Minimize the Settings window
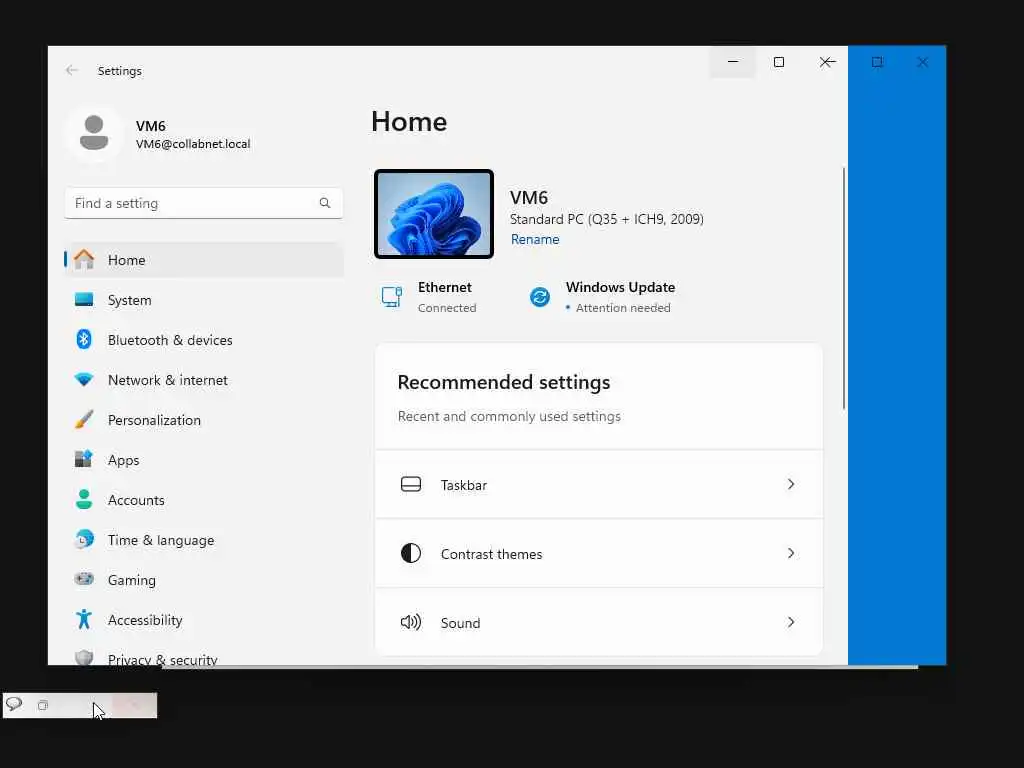This screenshot has height=768, width=1024. coord(733,62)
